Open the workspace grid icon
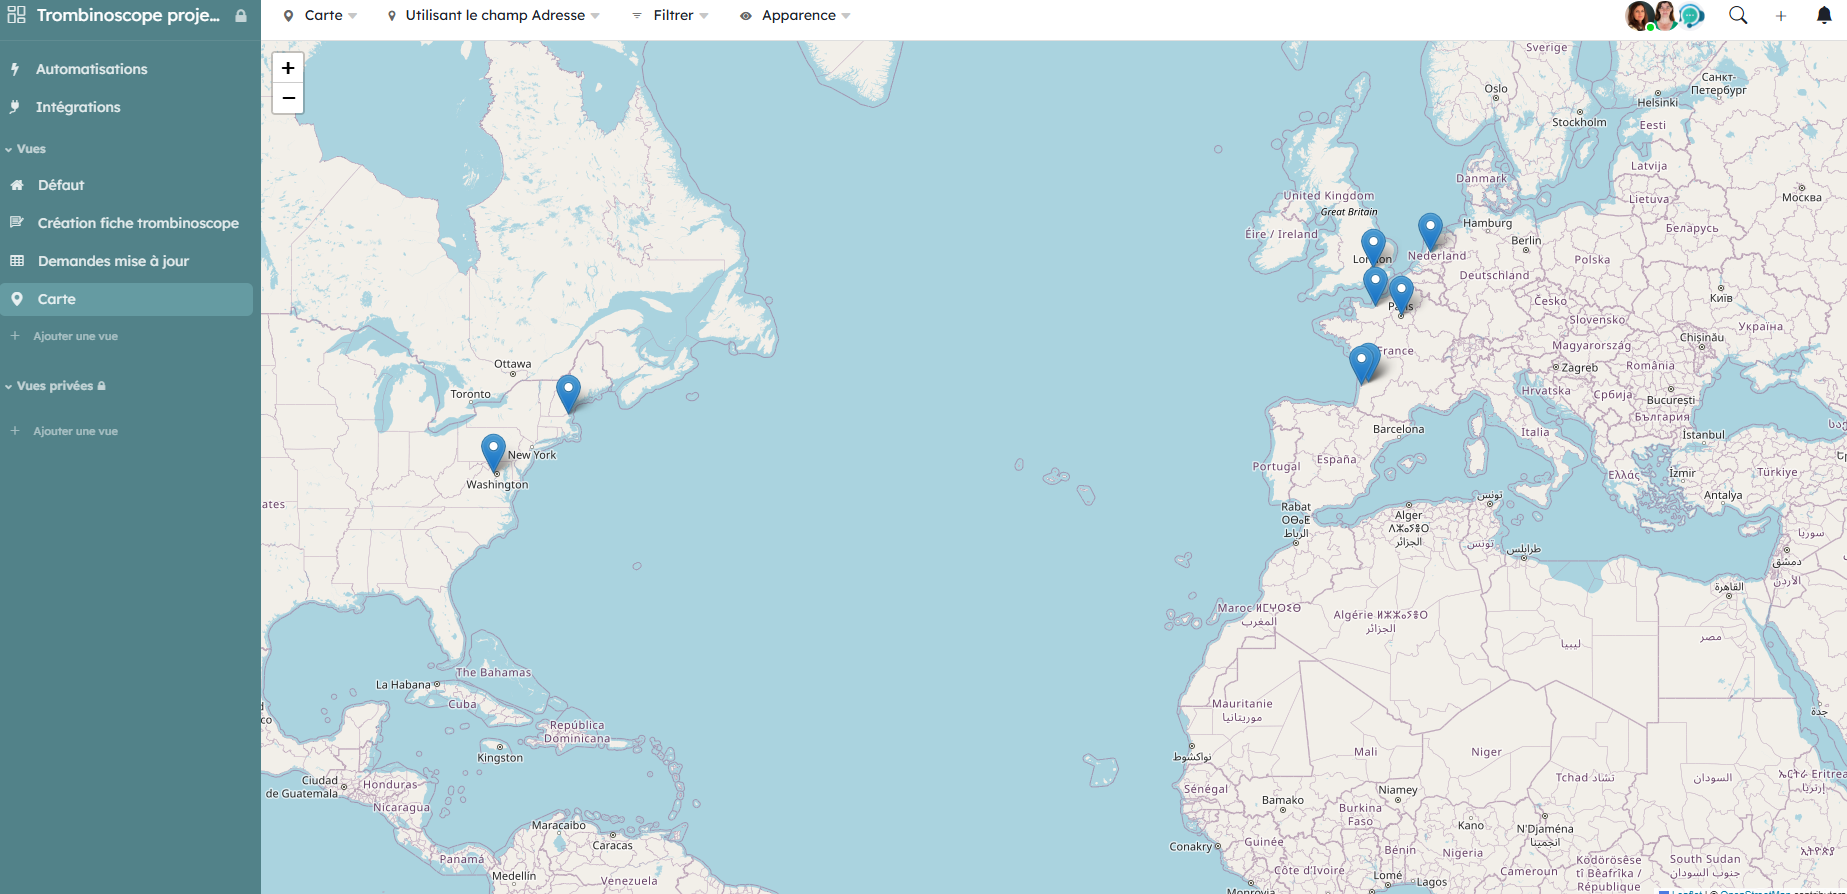Image resolution: width=1847 pixels, height=894 pixels. [x=16, y=15]
